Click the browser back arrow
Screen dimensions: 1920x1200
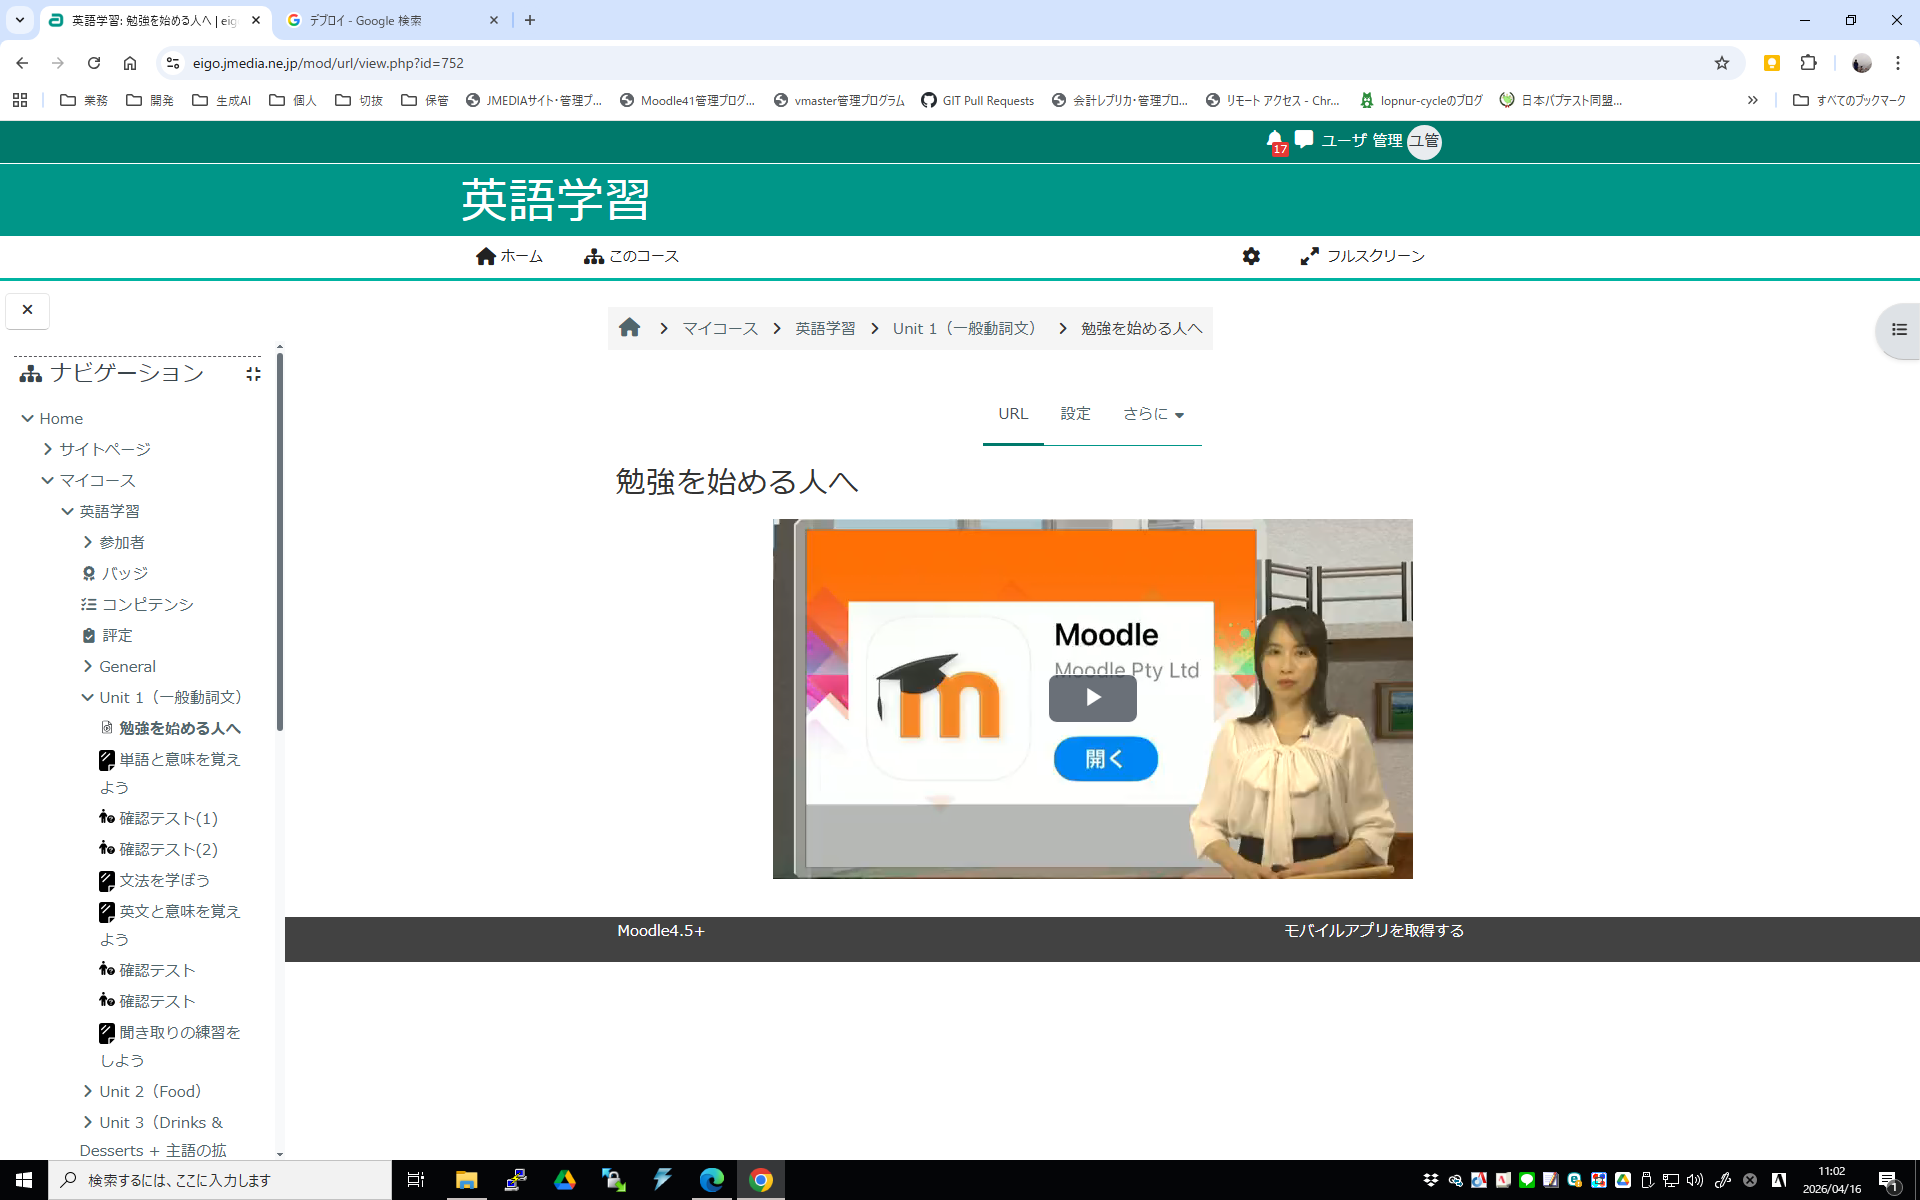[x=22, y=63]
